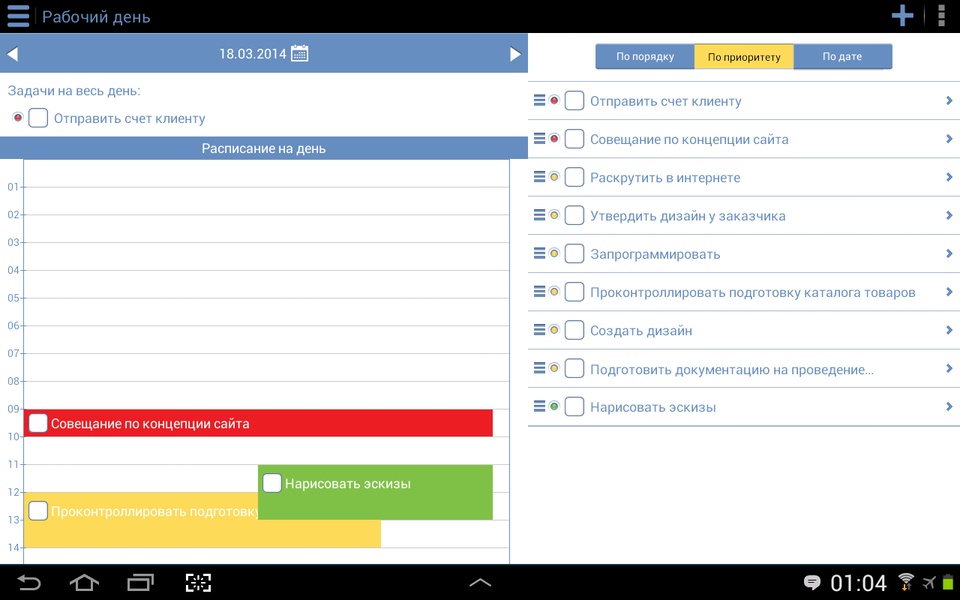Switch to По порядку sorting tab

[645, 56]
